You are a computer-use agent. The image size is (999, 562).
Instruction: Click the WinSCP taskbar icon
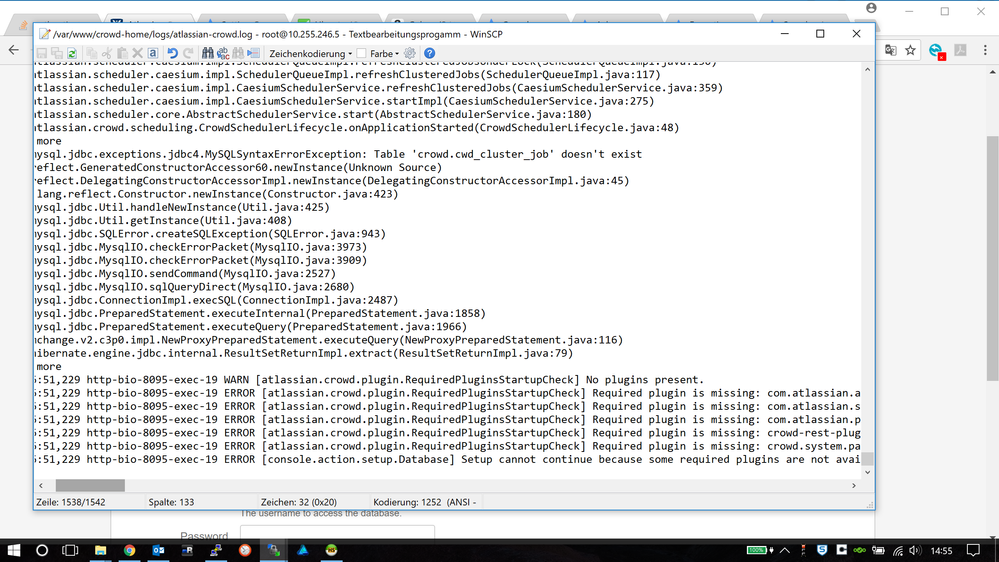pos(274,550)
